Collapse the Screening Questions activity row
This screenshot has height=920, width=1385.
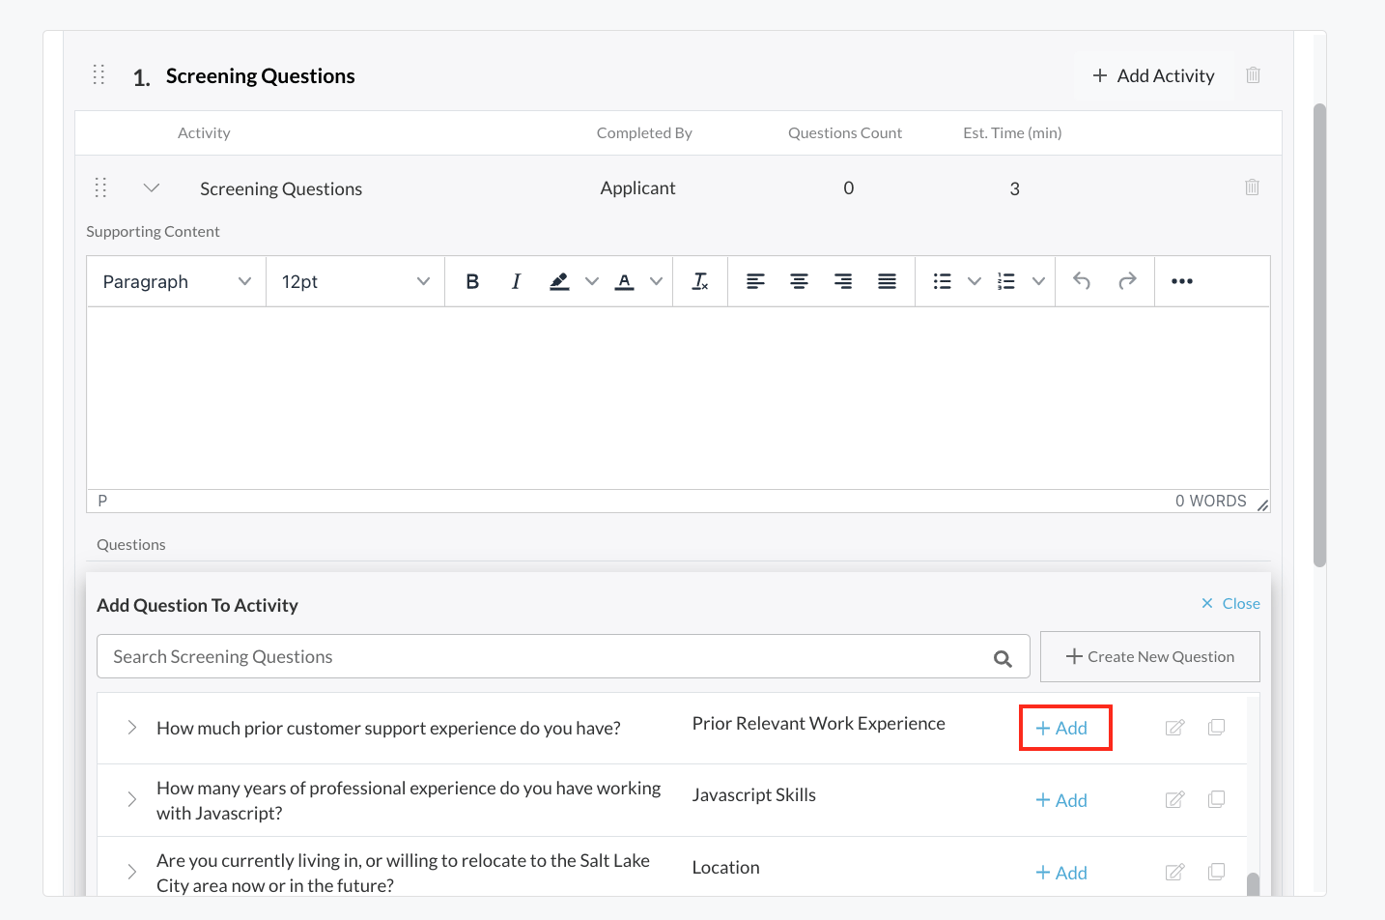coord(151,187)
